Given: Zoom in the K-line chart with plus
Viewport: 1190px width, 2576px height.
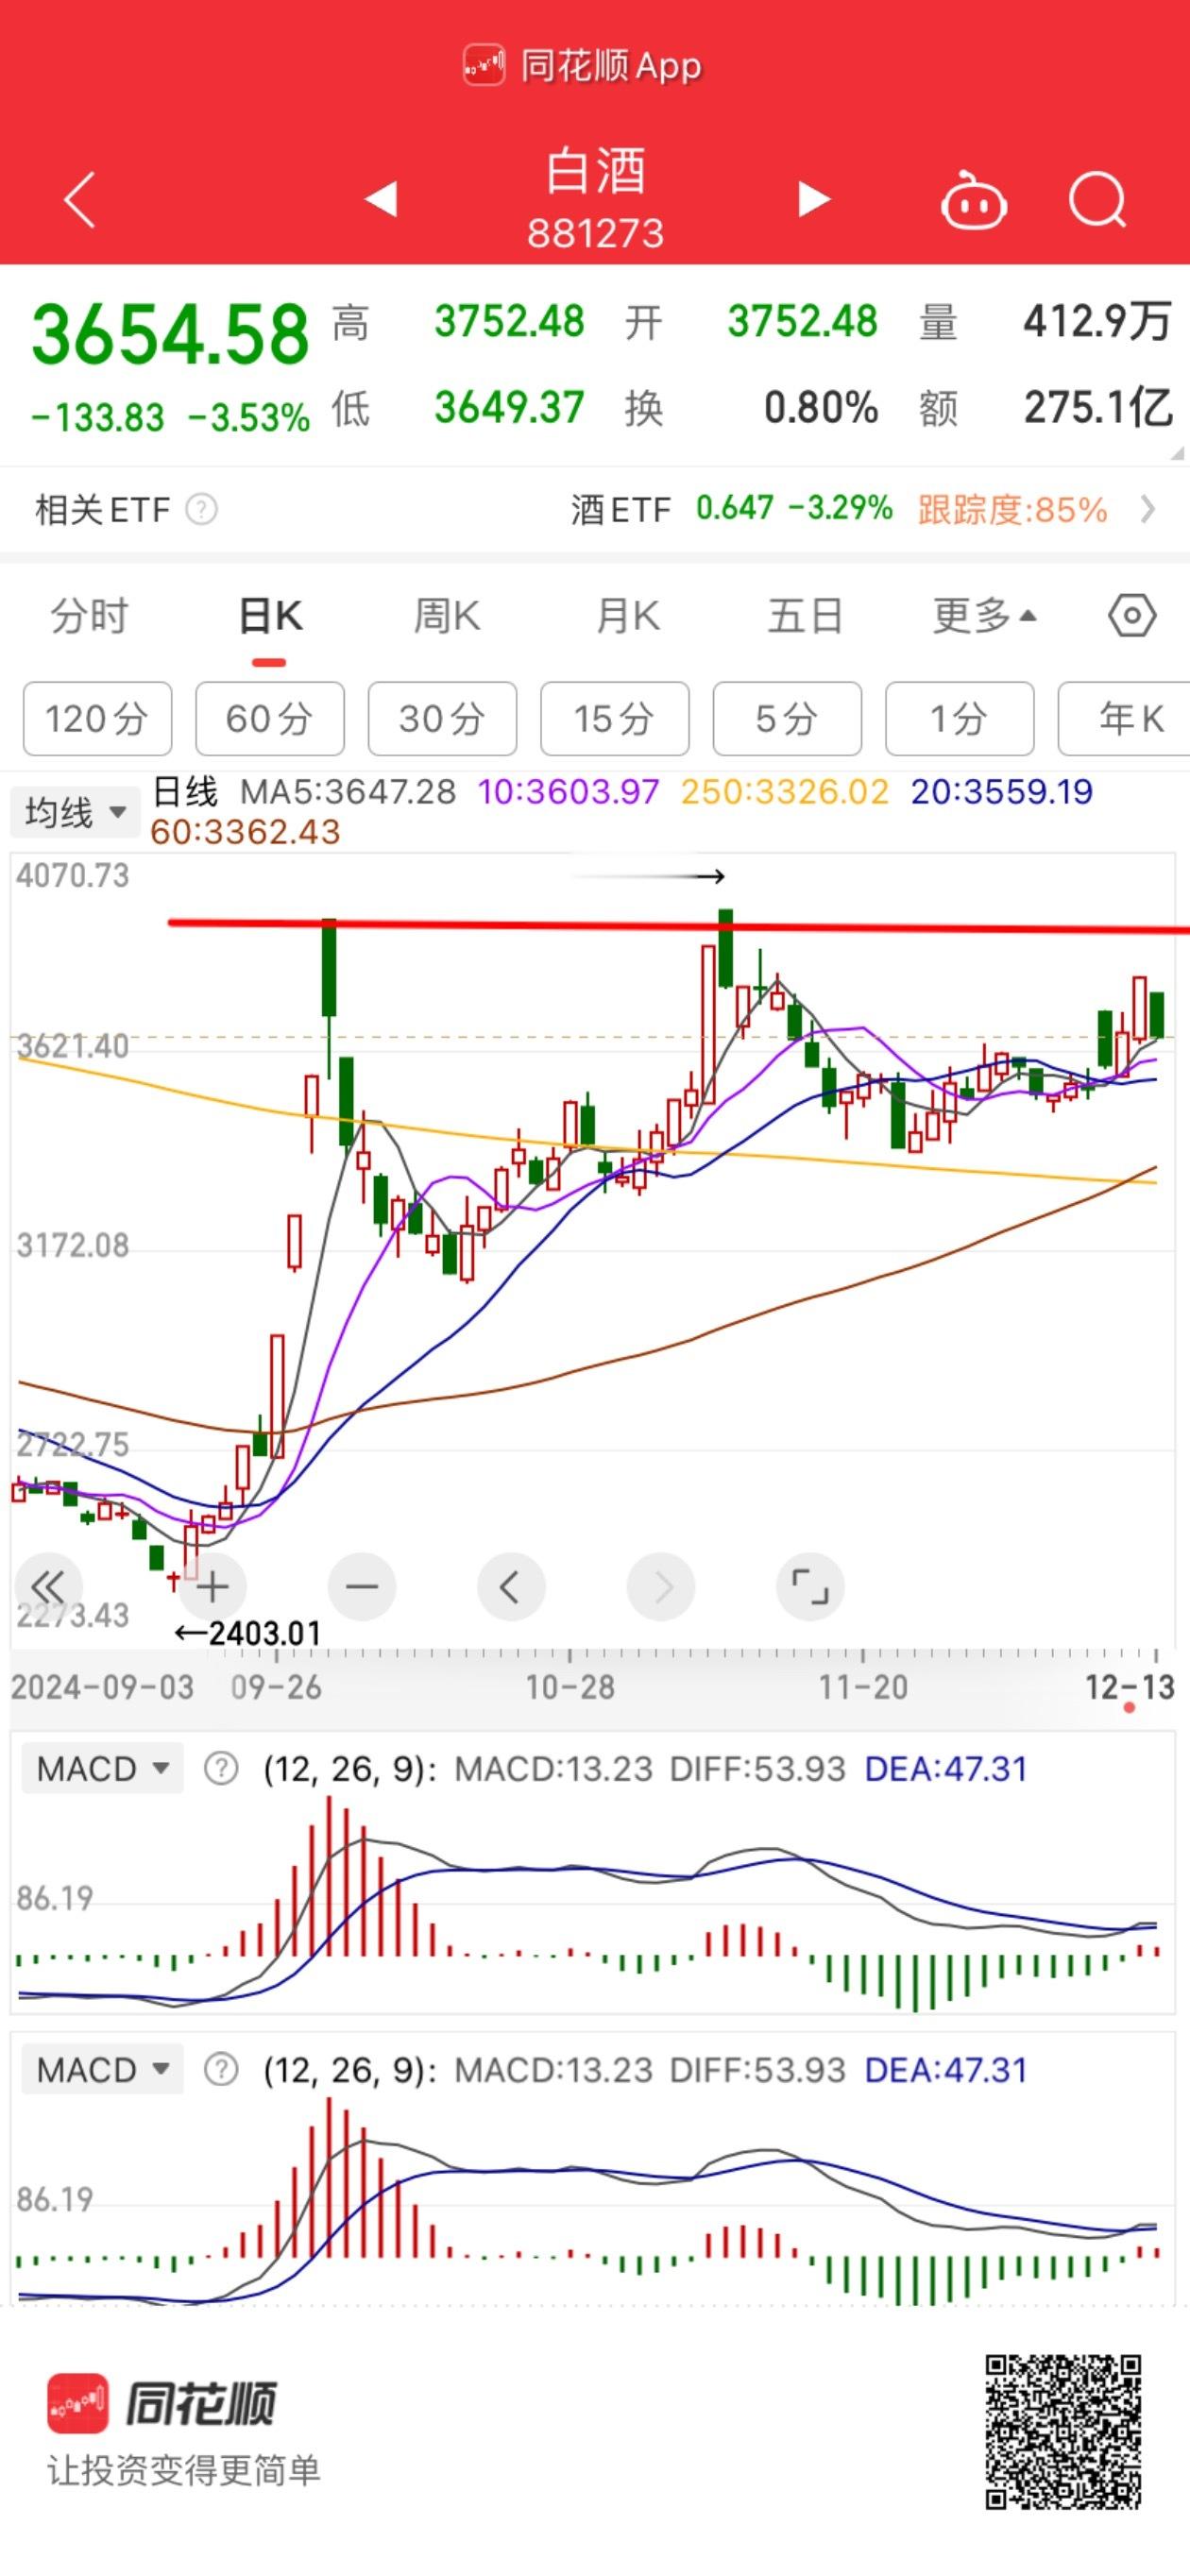Looking at the screenshot, I should 212,1586.
